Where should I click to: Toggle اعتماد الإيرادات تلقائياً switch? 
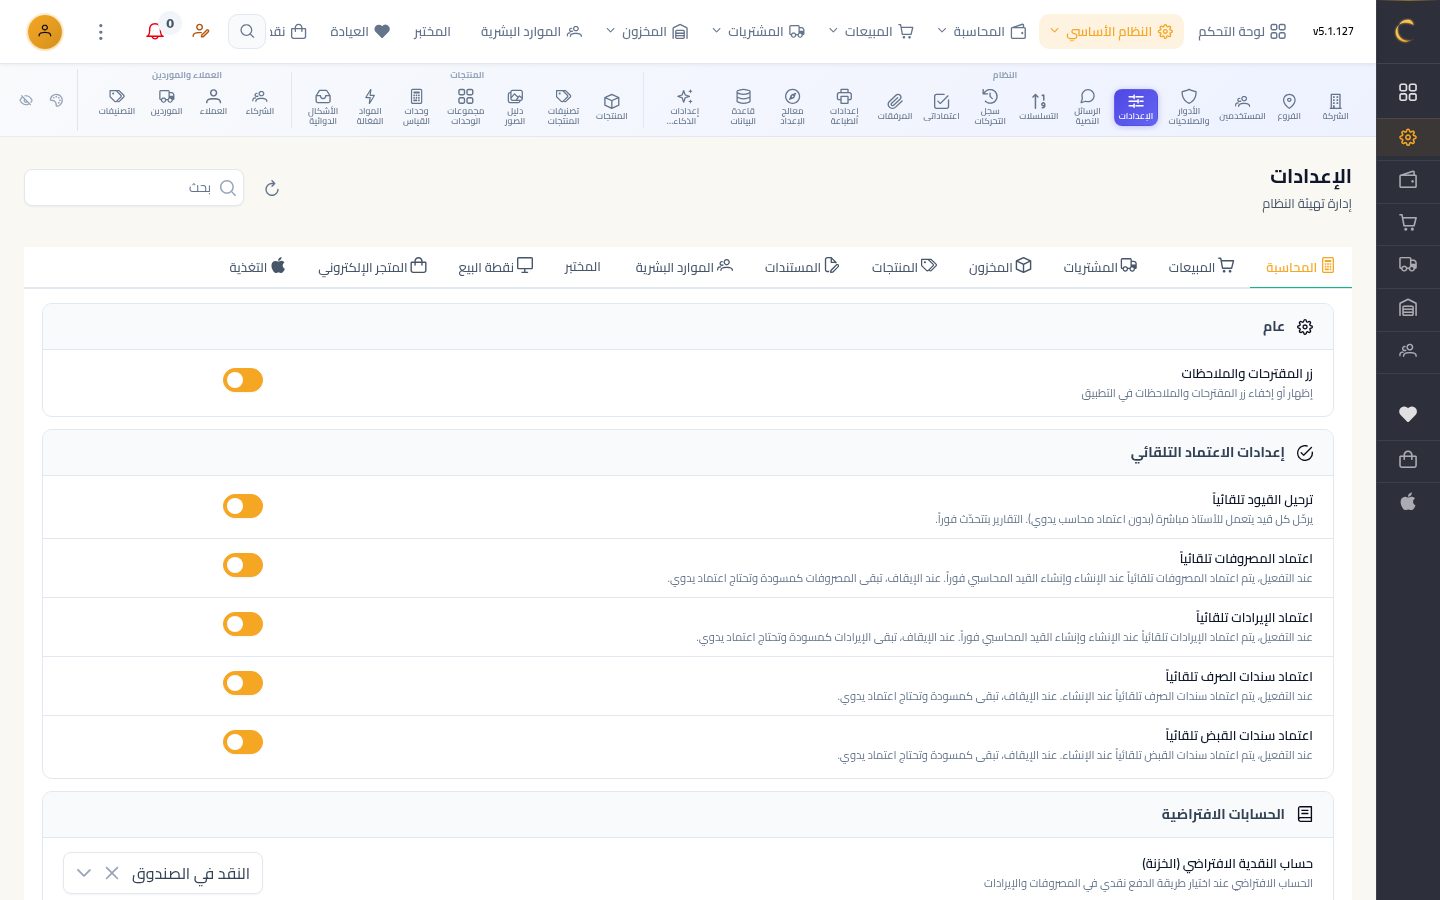pos(243,624)
